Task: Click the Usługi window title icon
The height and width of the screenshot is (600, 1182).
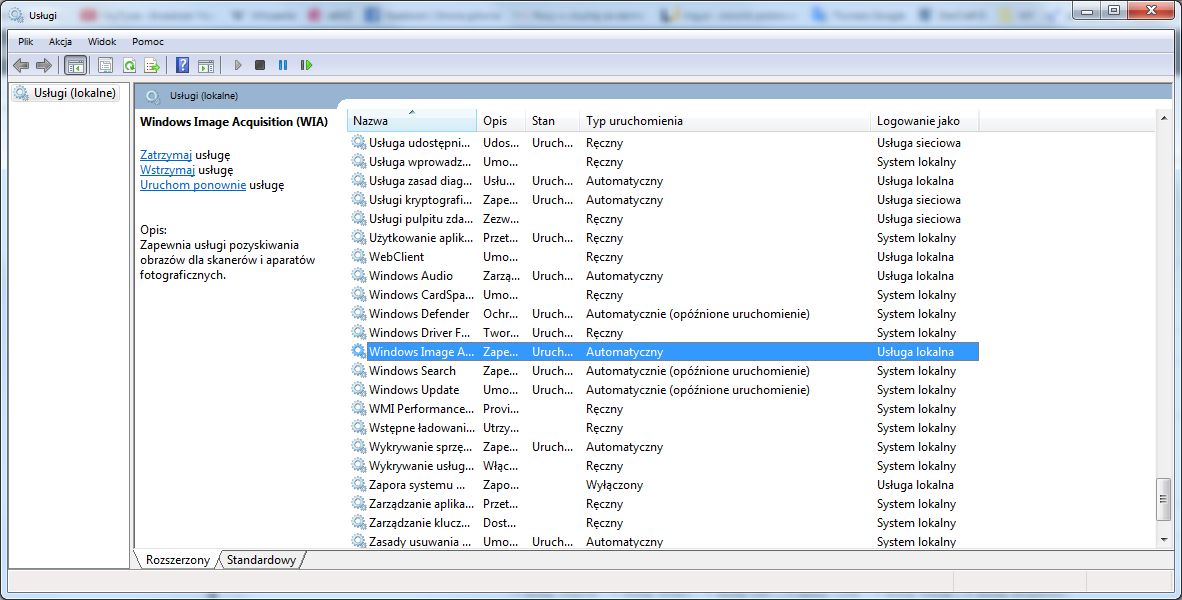Action: [x=16, y=14]
